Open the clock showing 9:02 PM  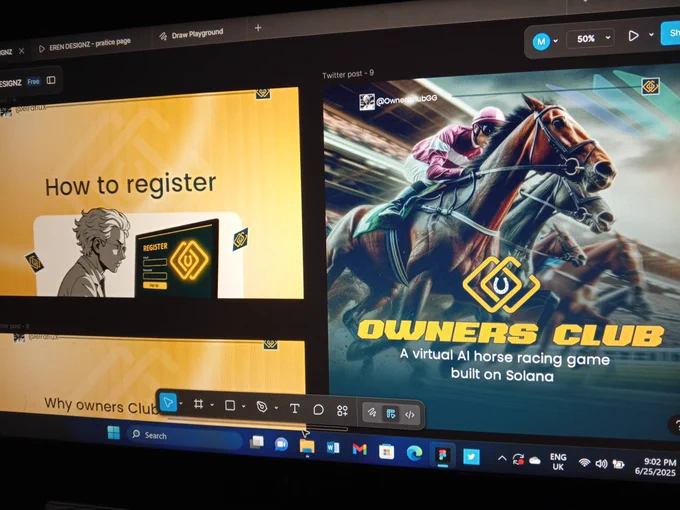pos(656,467)
